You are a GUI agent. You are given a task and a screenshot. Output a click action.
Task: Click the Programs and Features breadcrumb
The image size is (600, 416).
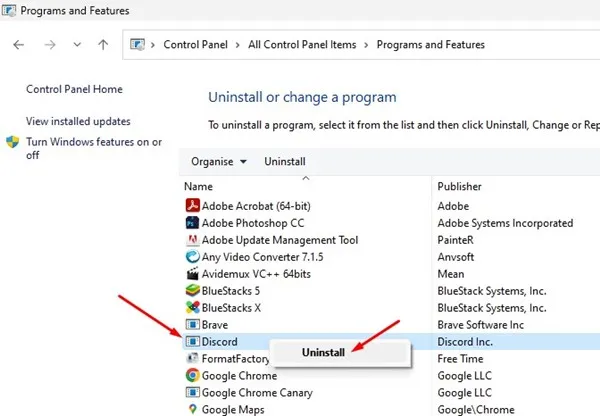(430, 44)
